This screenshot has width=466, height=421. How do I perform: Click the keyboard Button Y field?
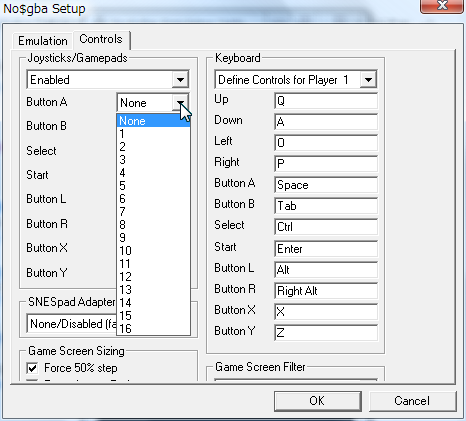(x=326, y=333)
